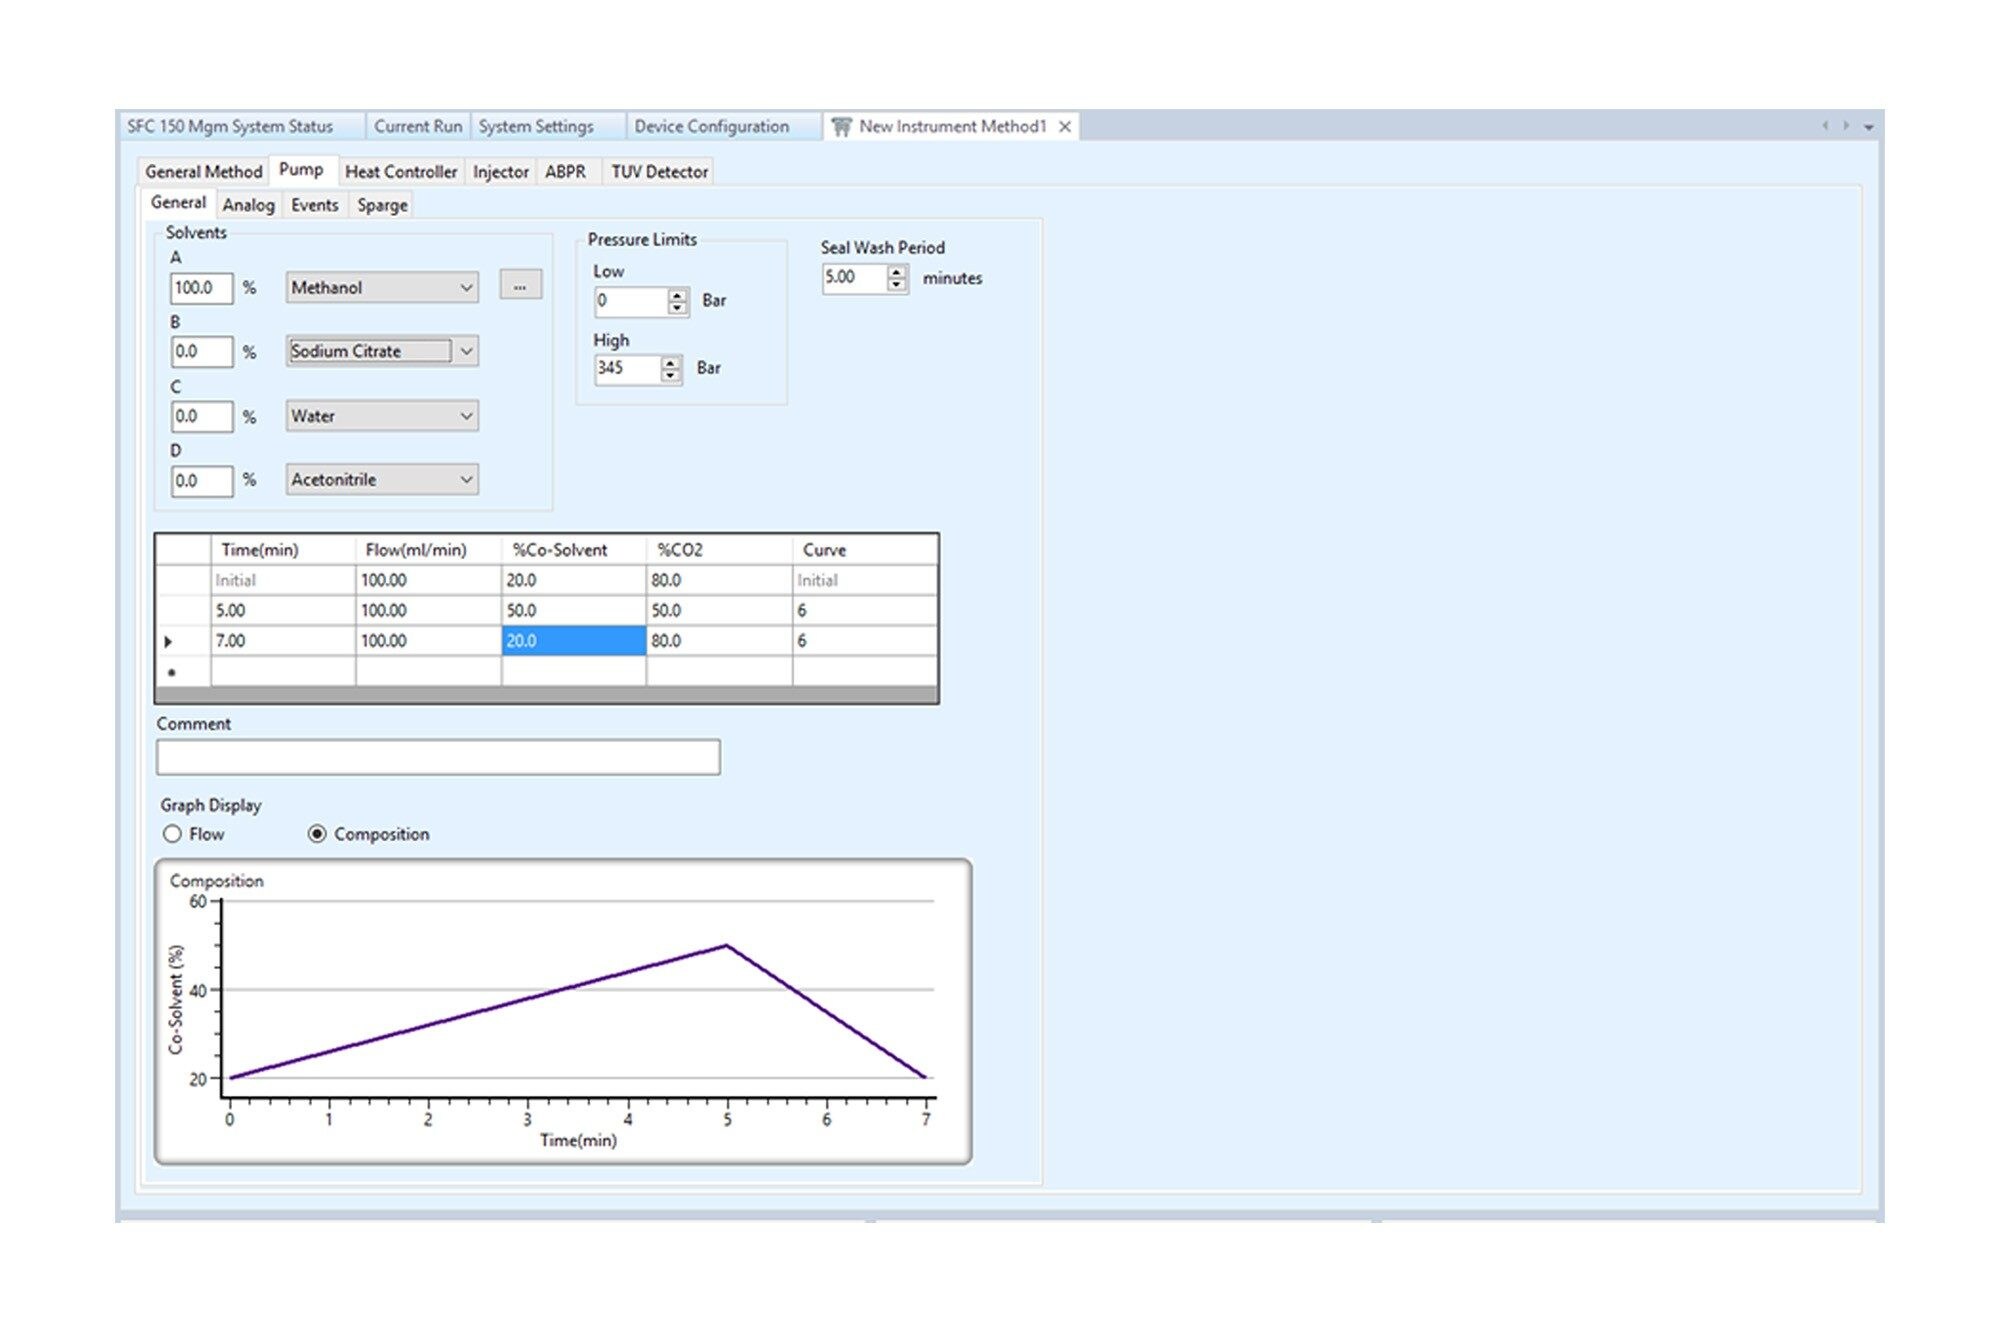
Task: Select the row marker arrow for 7.00 row
Action: tap(169, 641)
